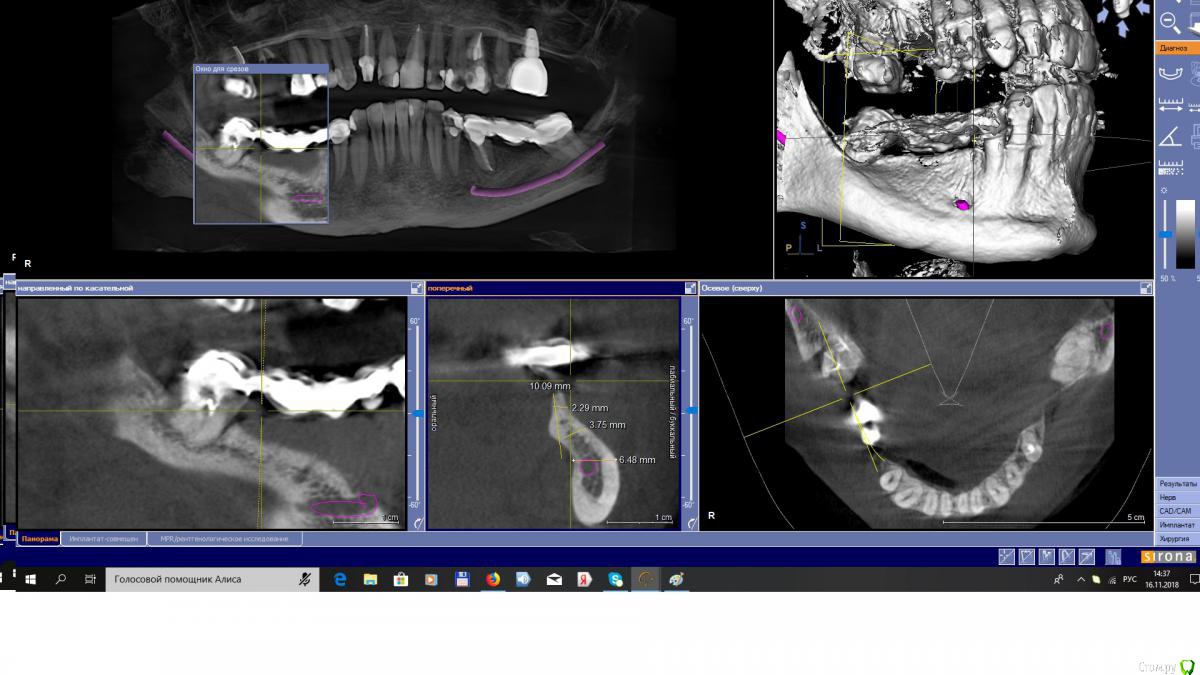
Task: Reset rotation icon in tangential view corner
Action: 415,522
